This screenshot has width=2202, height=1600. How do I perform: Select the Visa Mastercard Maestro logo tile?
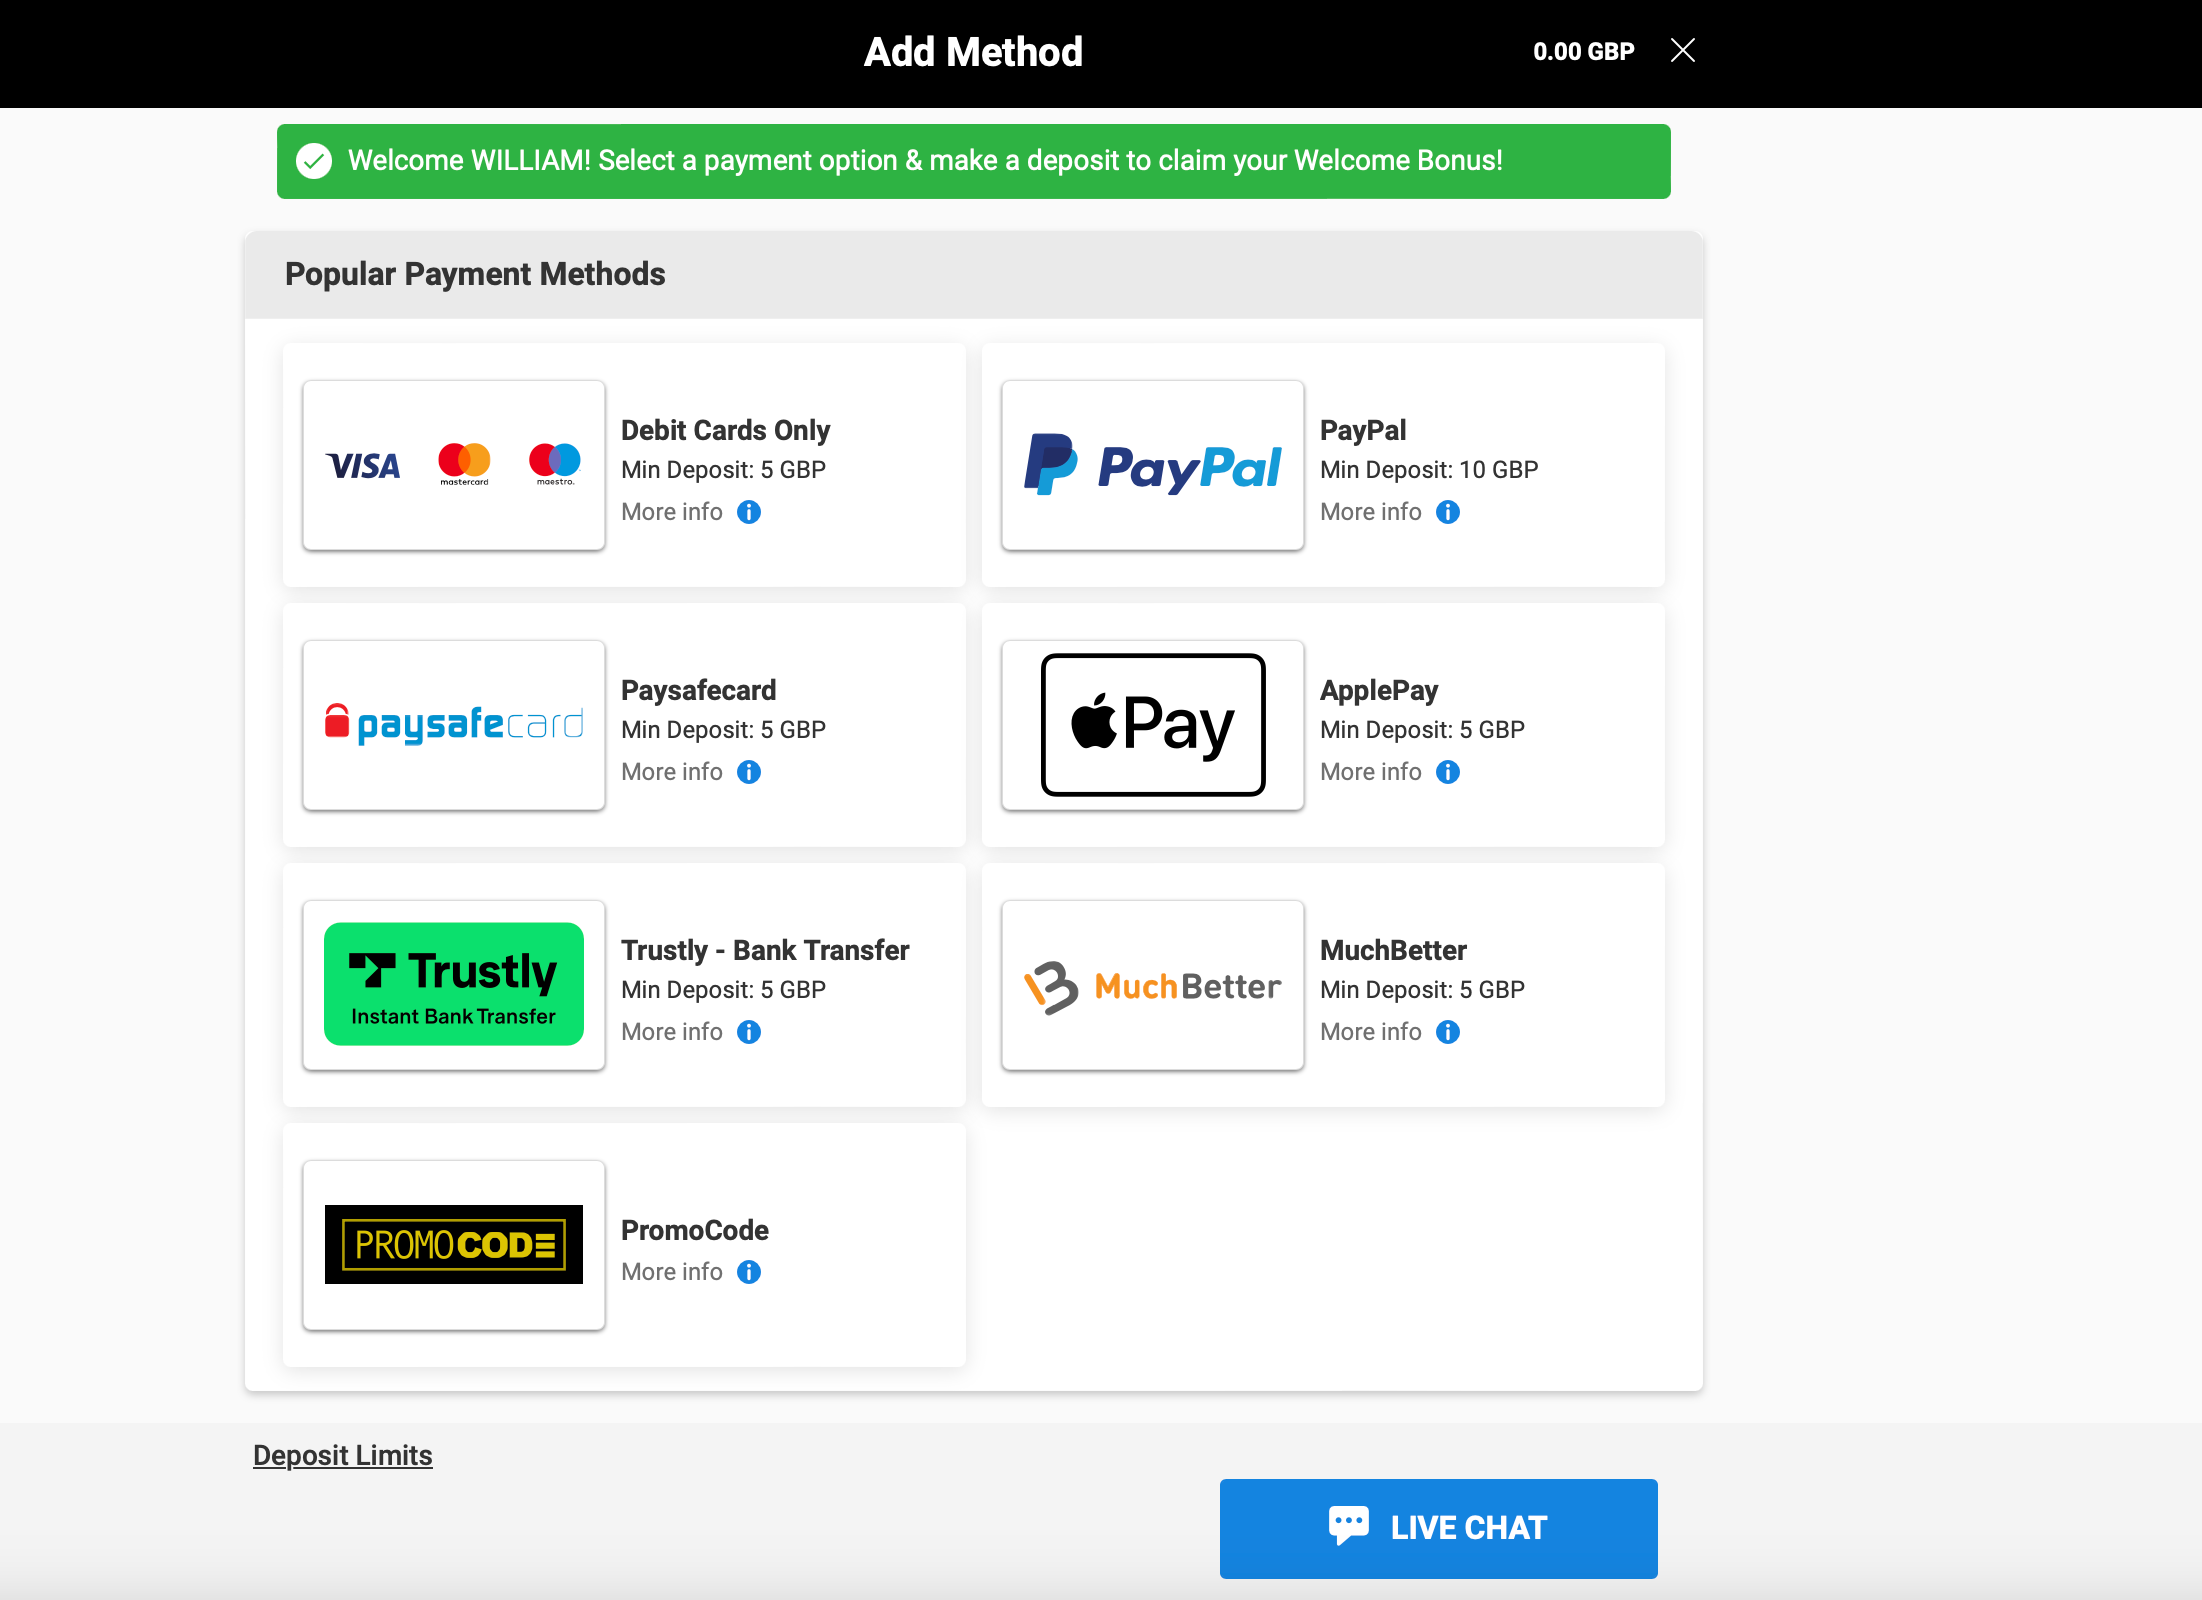[x=454, y=465]
